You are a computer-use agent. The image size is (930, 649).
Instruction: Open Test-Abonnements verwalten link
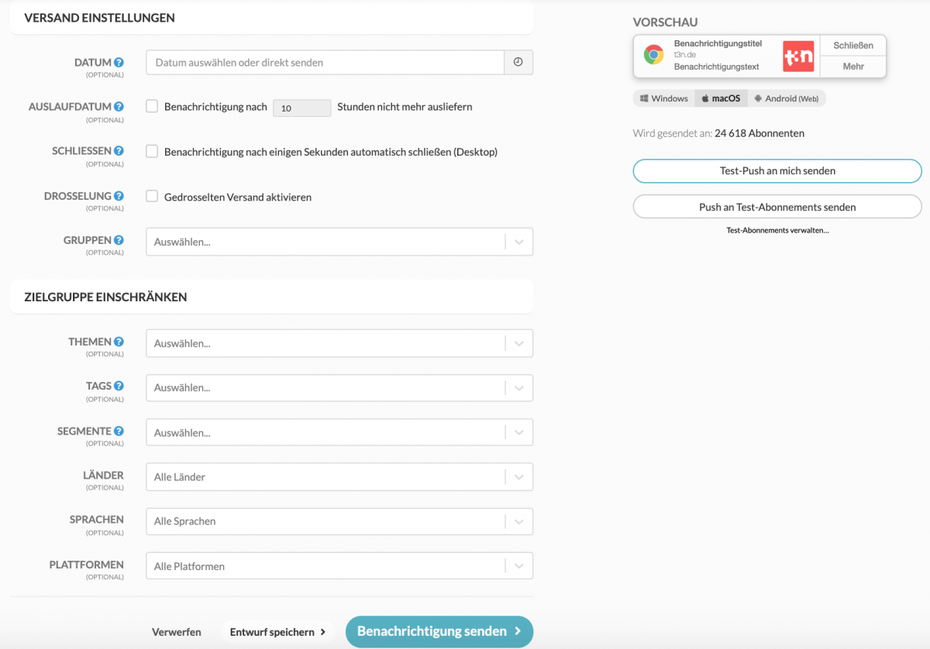coord(777,230)
